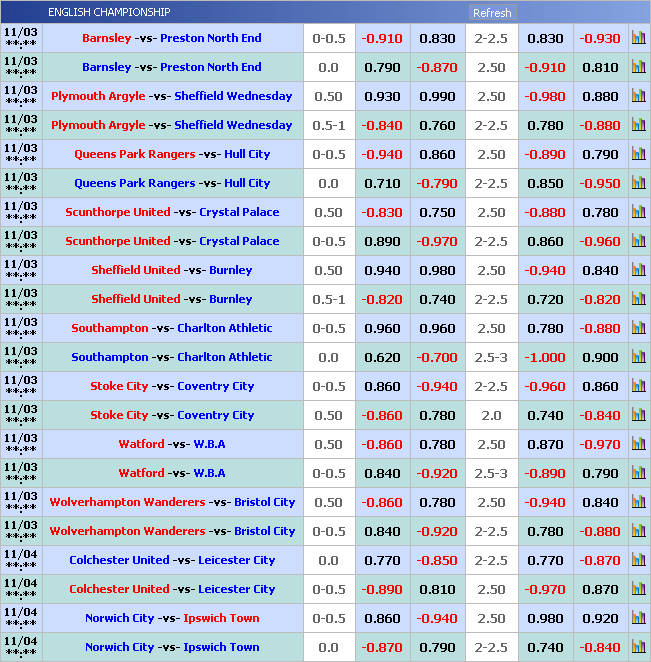This screenshot has width=651, height=662.
Task: Click the ENGLISH CHAMPIONSHIP league header
Action: click(109, 12)
